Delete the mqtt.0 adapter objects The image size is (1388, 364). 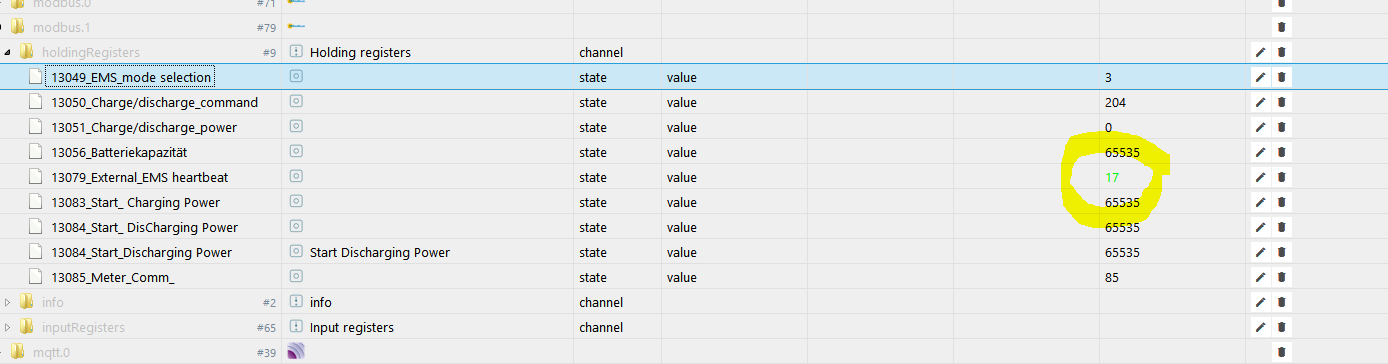pos(1281,352)
